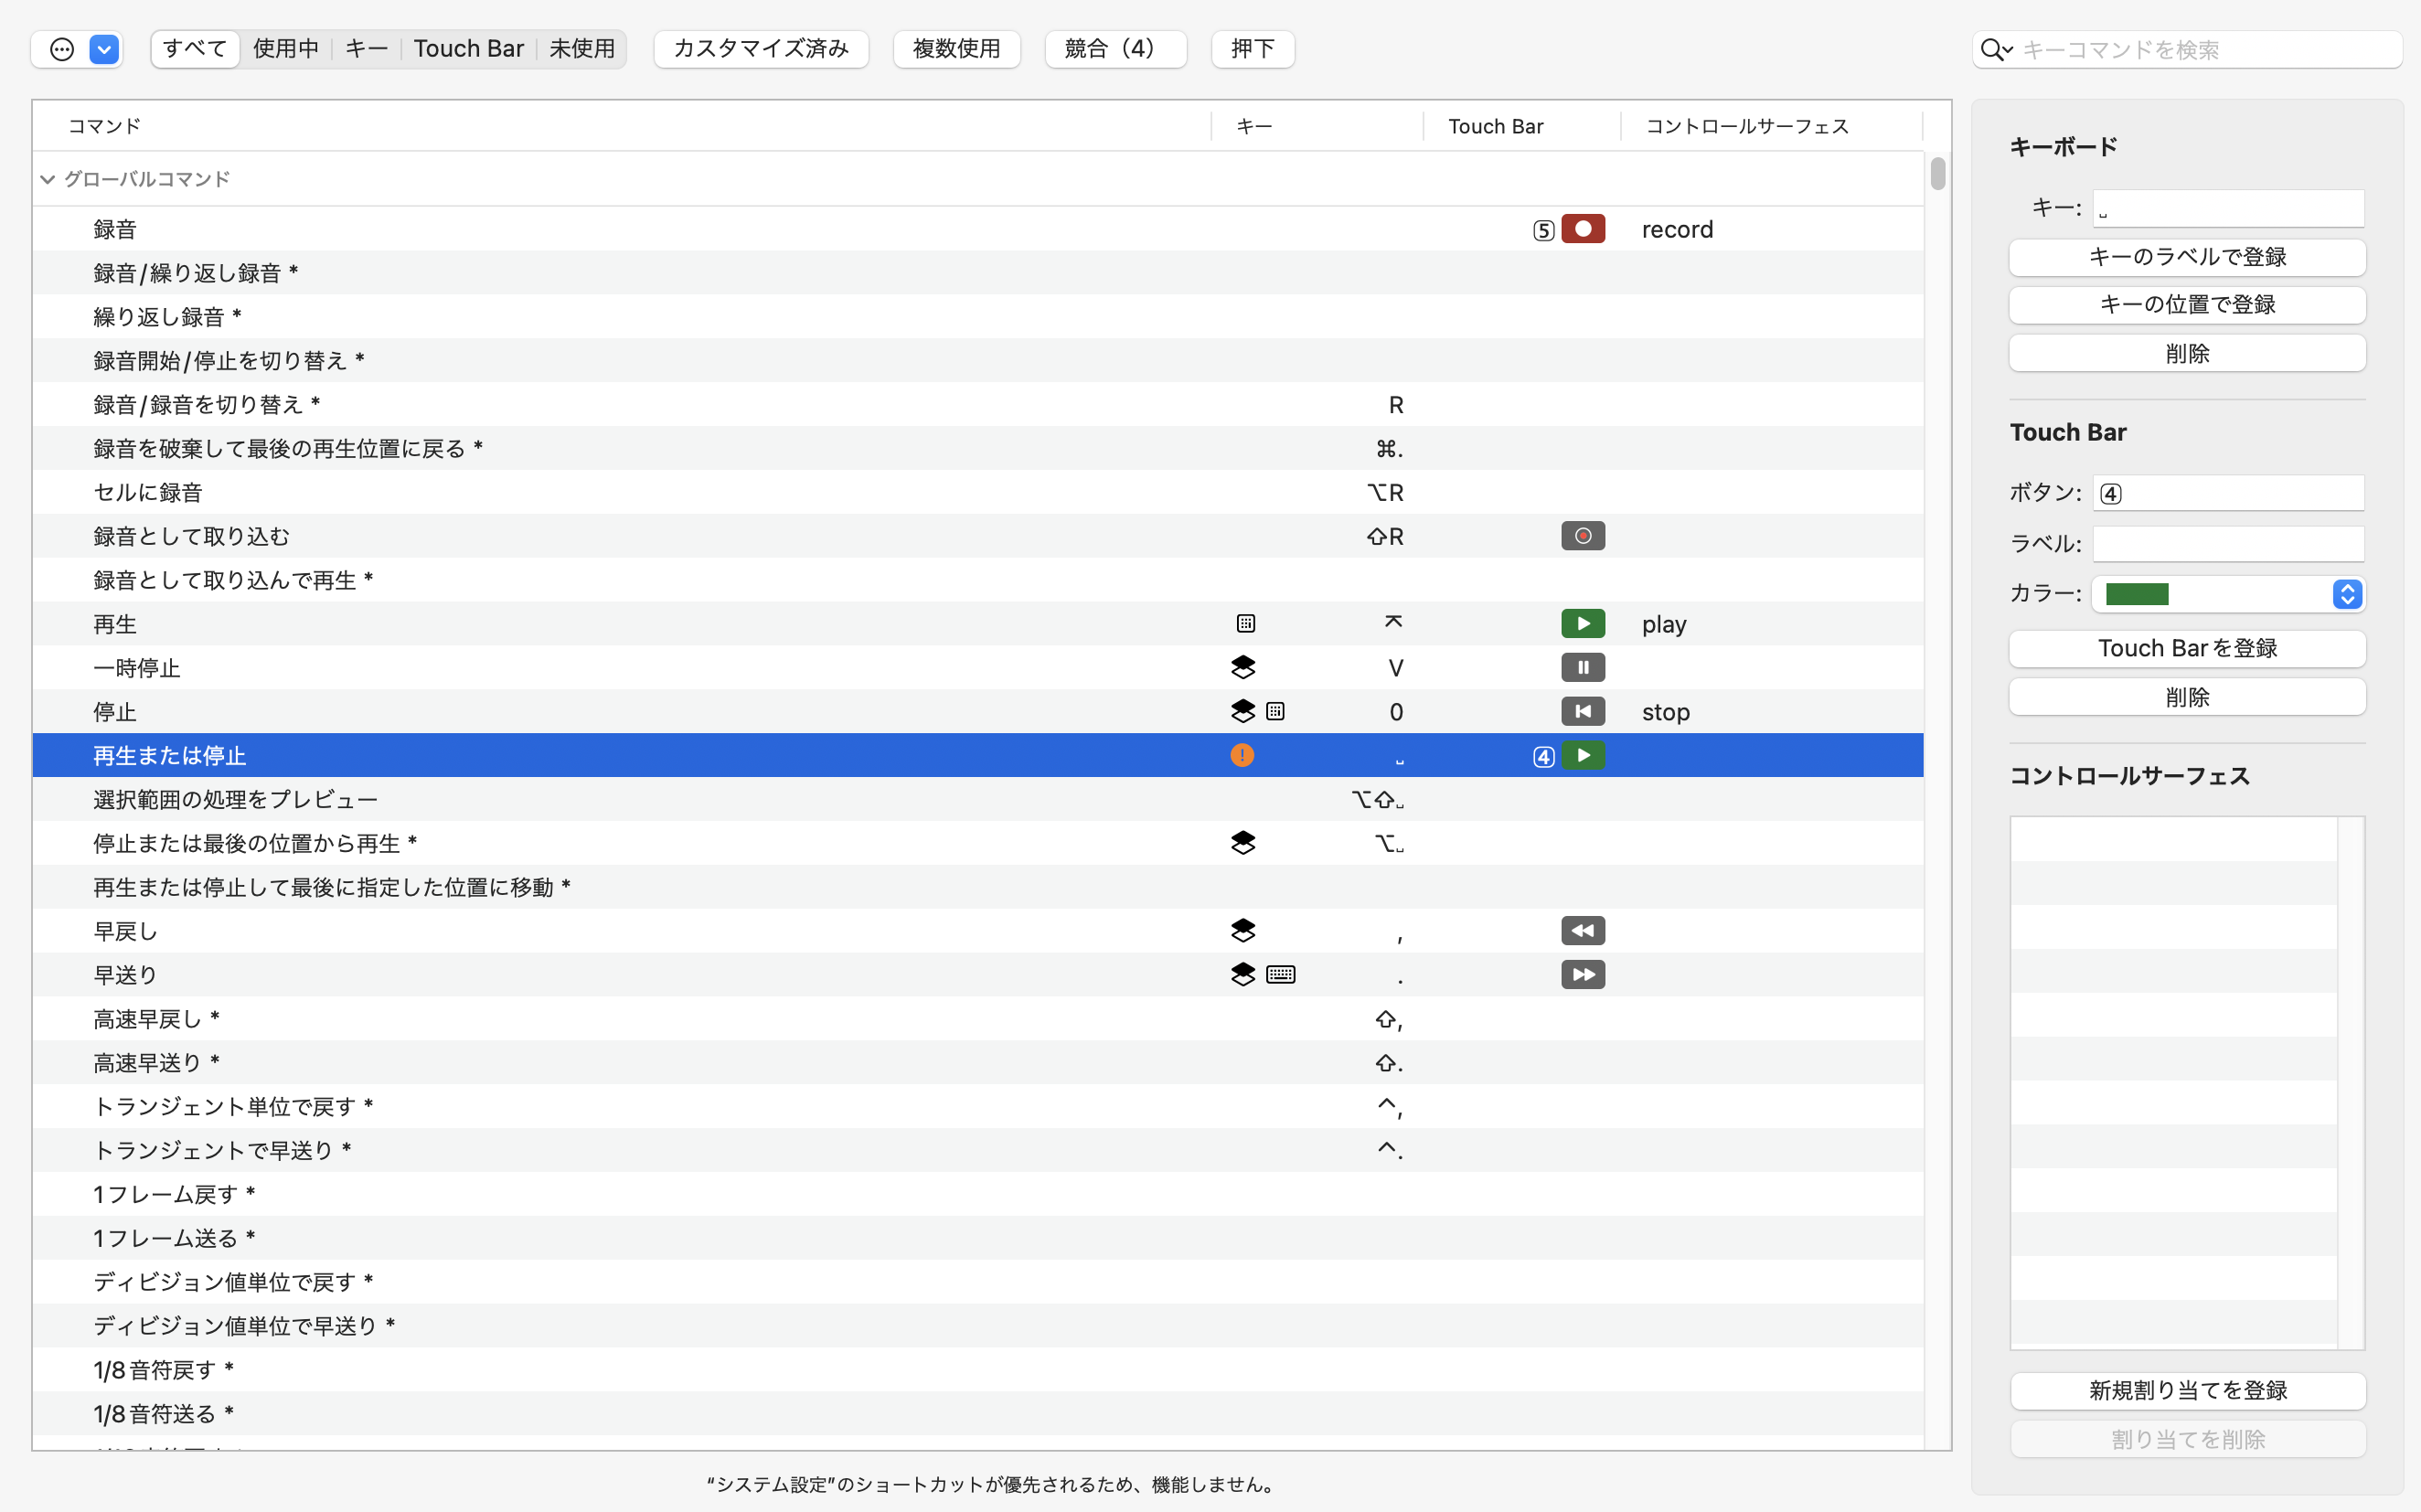Image resolution: width=2421 pixels, height=1512 pixels.
Task: Collapse the グローバルコマンド group
Action: (47, 180)
